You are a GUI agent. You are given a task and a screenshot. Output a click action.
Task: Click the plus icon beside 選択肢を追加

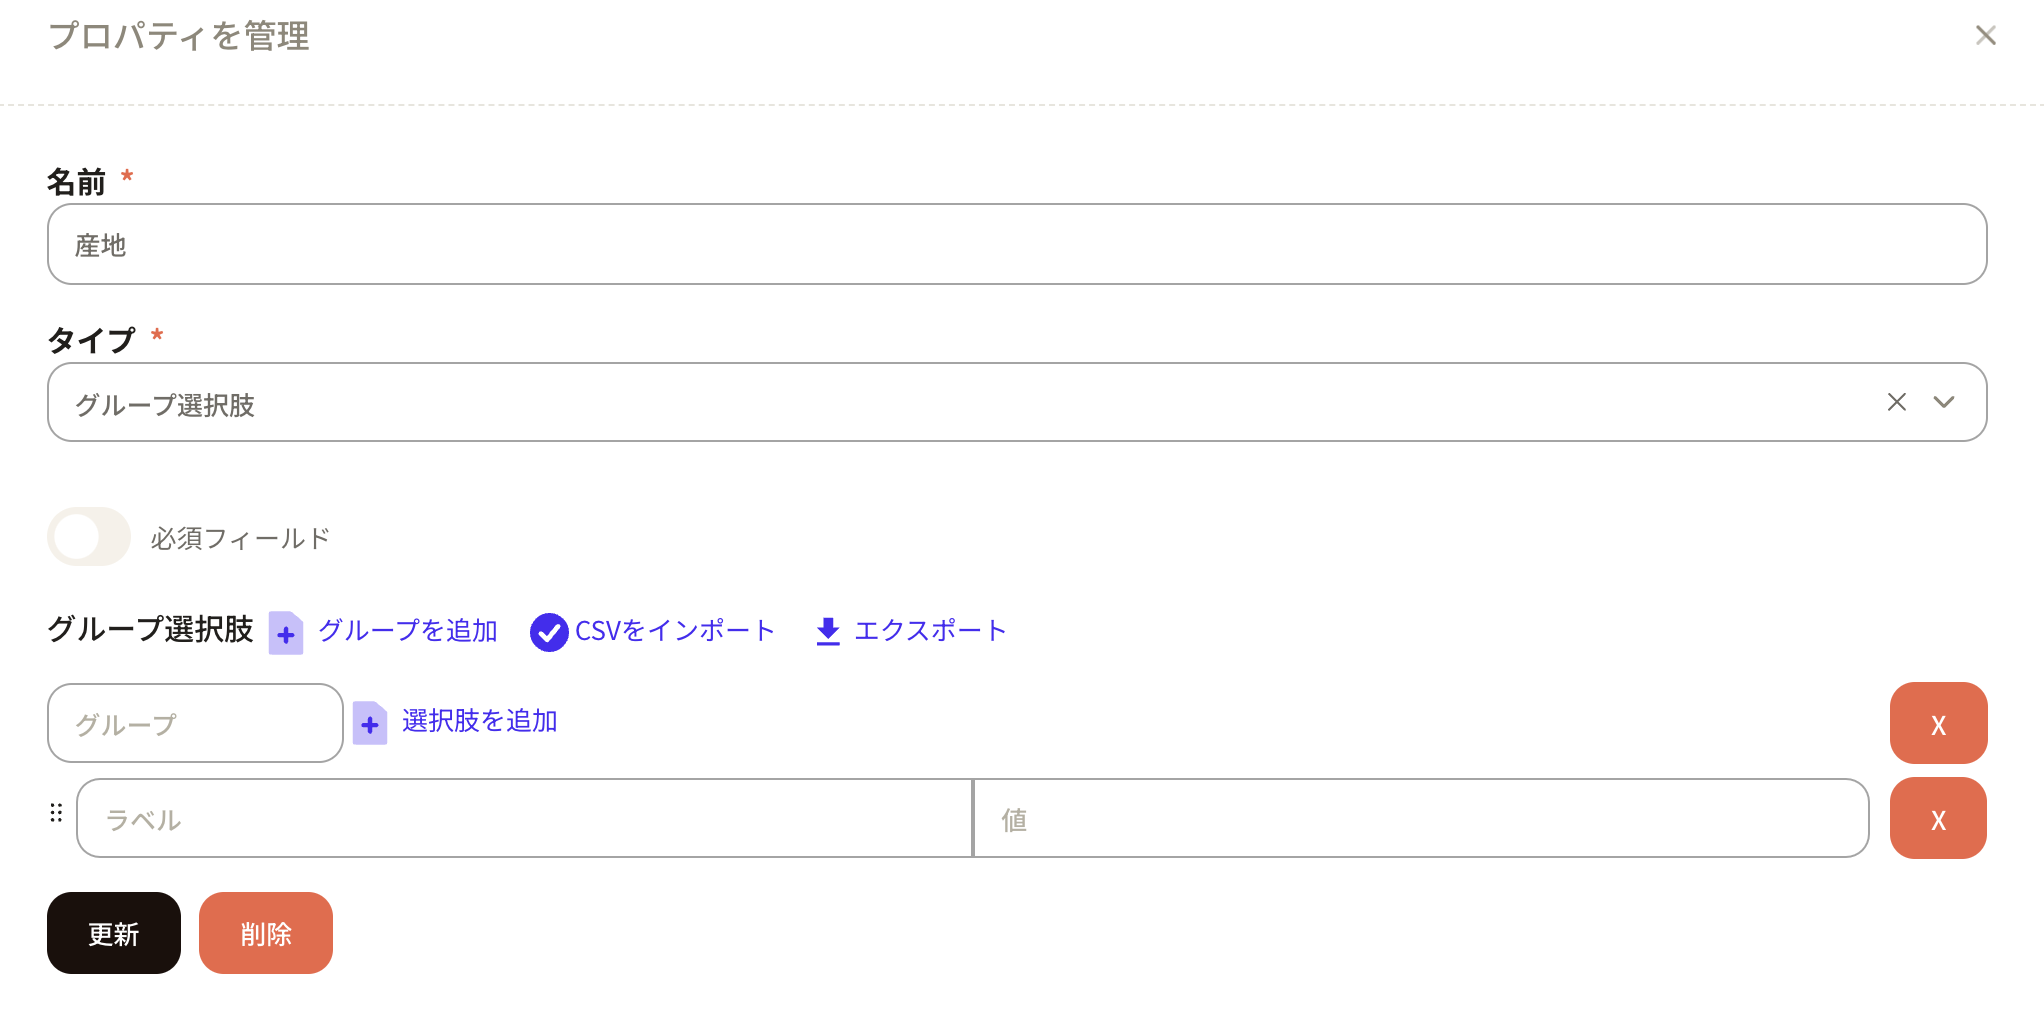(370, 723)
